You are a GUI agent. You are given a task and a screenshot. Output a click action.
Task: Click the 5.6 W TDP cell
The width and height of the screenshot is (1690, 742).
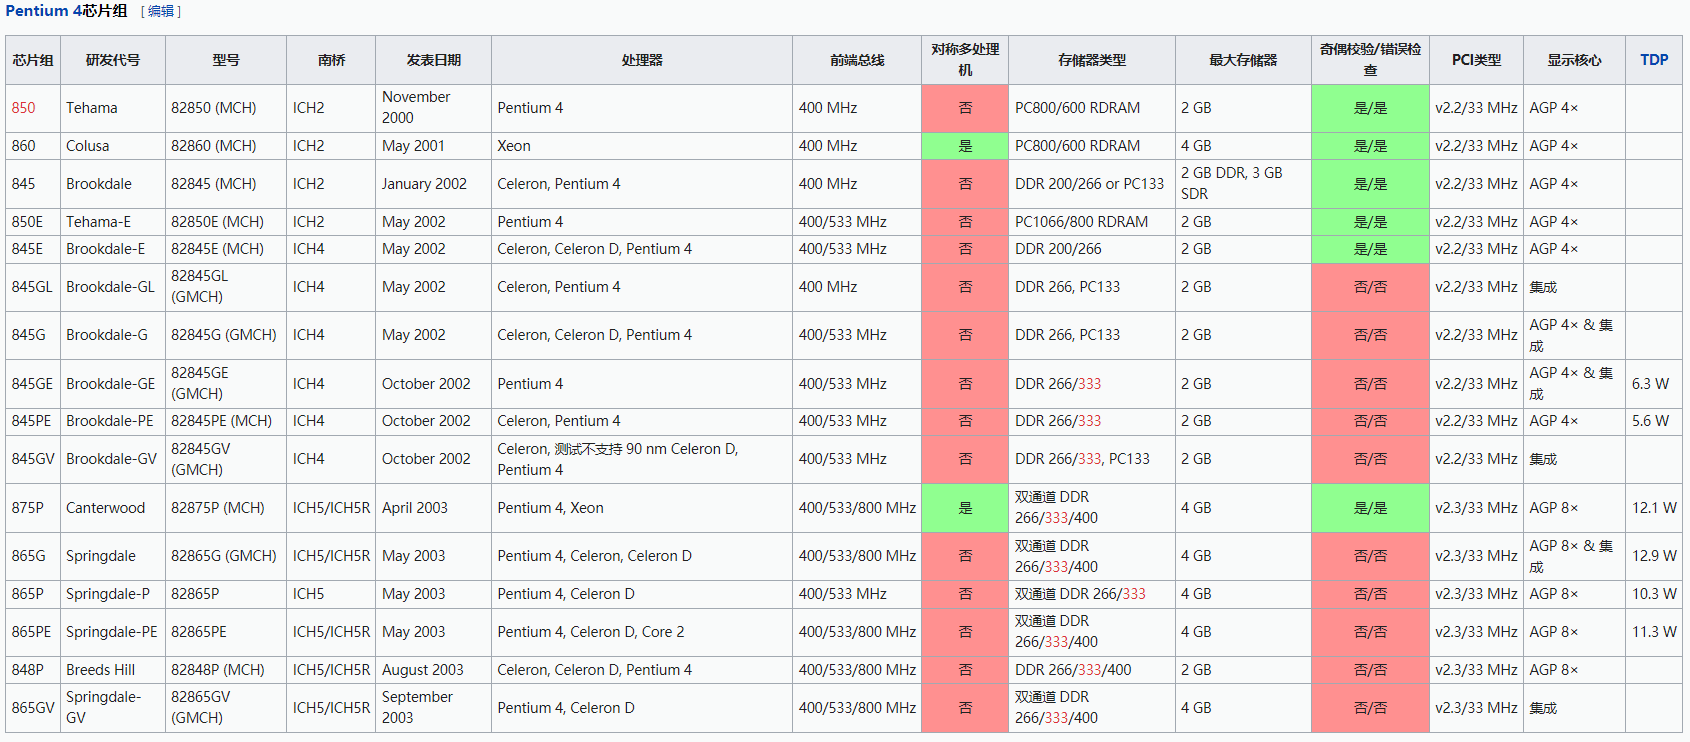(x=1654, y=421)
